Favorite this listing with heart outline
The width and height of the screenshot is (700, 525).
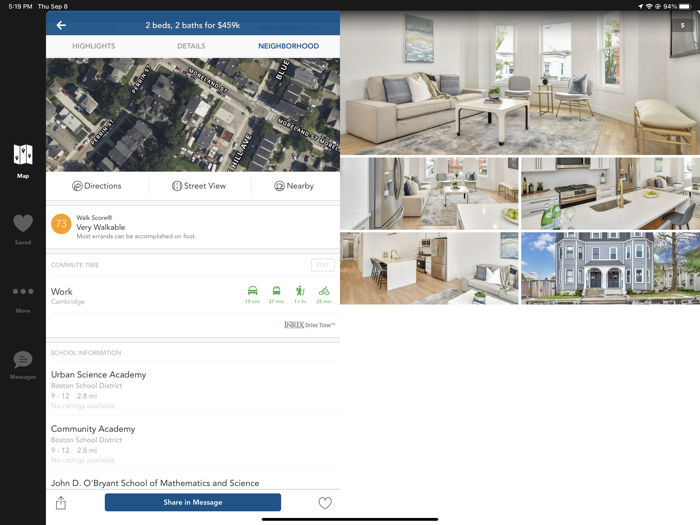(x=325, y=503)
